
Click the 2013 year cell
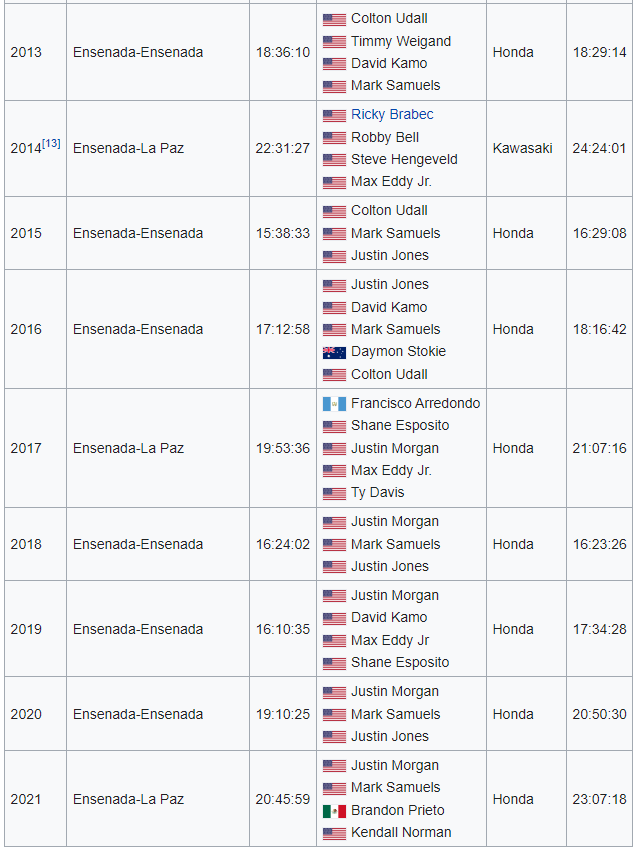point(26,52)
